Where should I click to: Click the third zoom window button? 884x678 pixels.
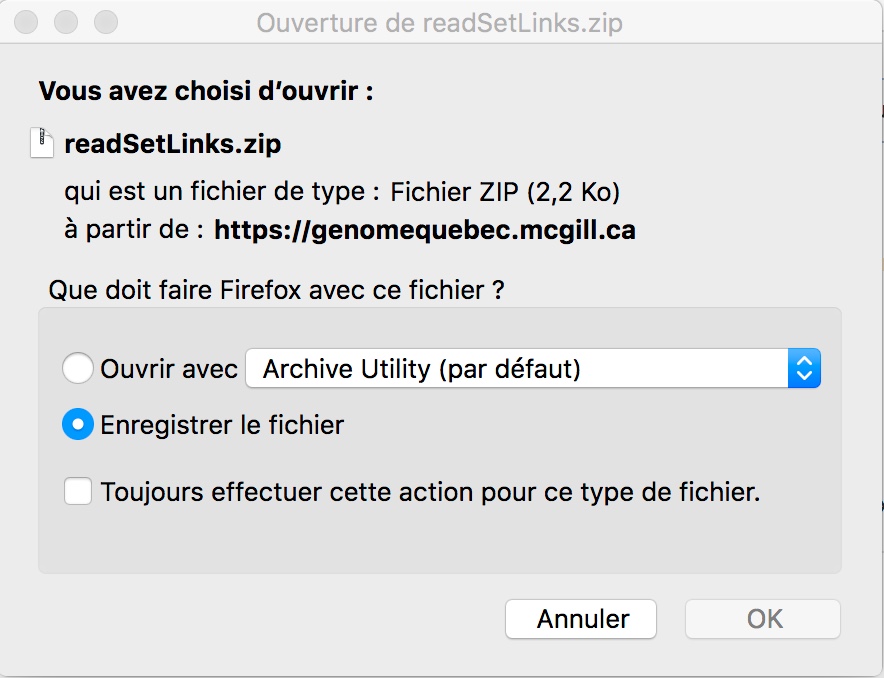click(106, 23)
